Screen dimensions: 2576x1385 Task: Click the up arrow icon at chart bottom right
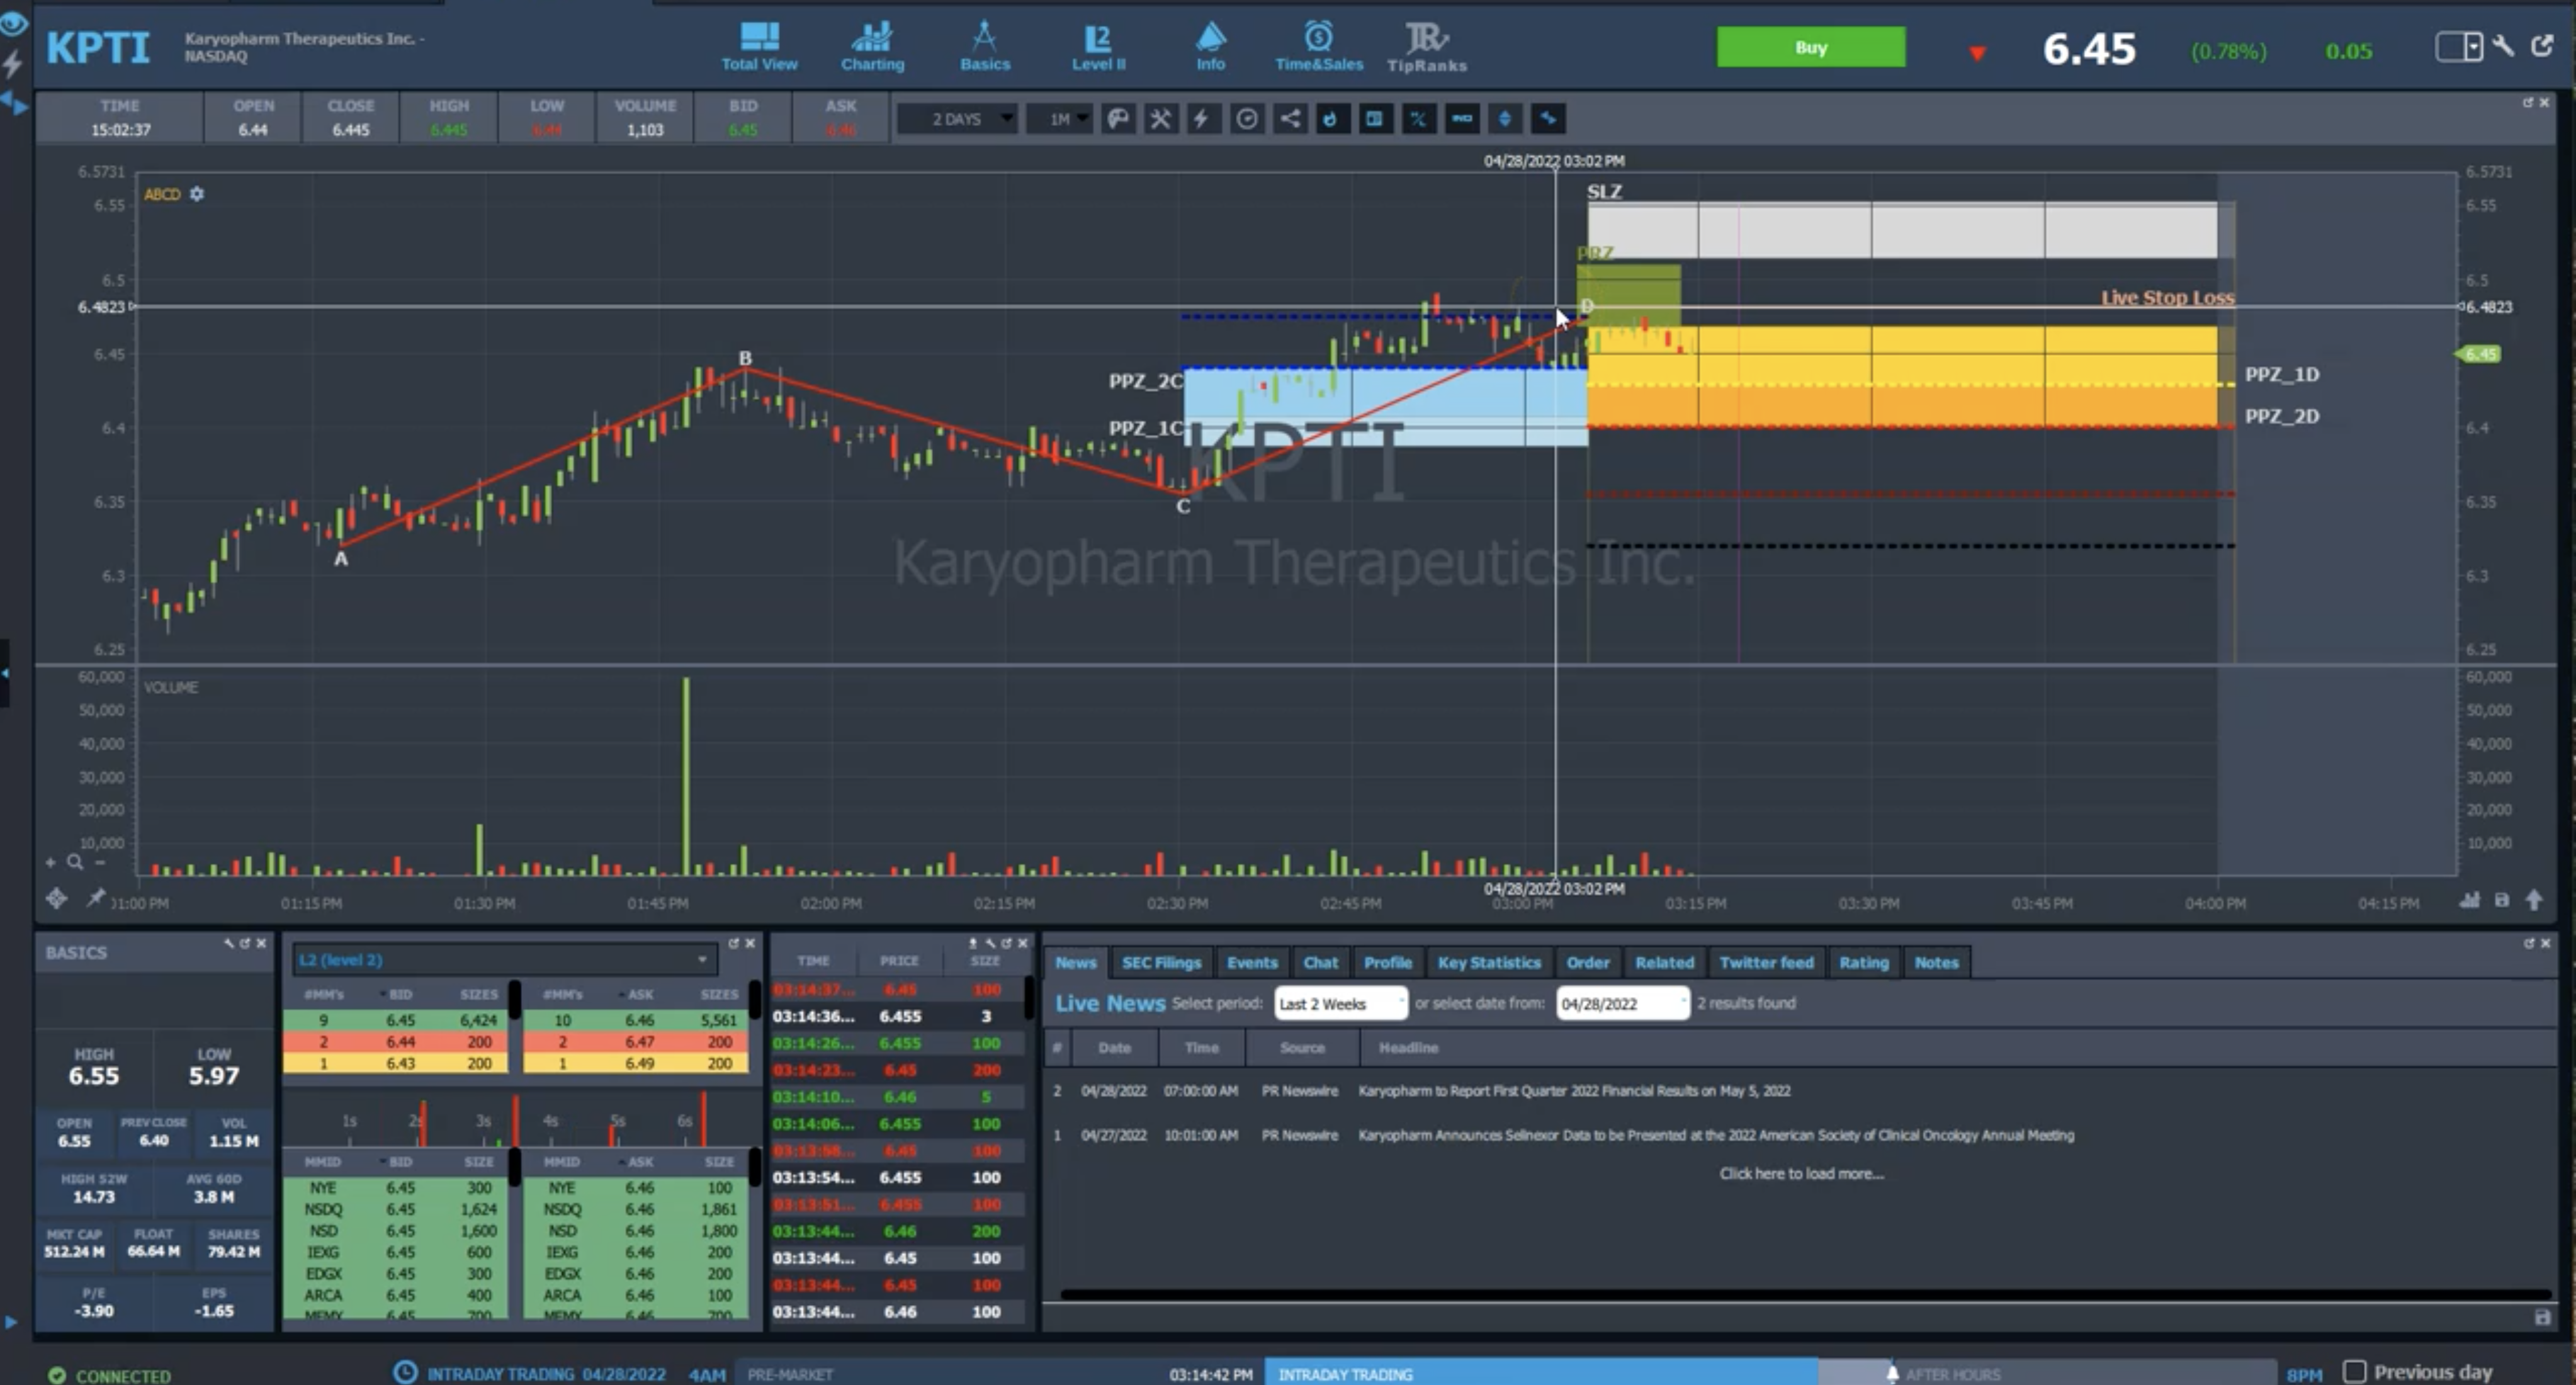[x=2534, y=901]
